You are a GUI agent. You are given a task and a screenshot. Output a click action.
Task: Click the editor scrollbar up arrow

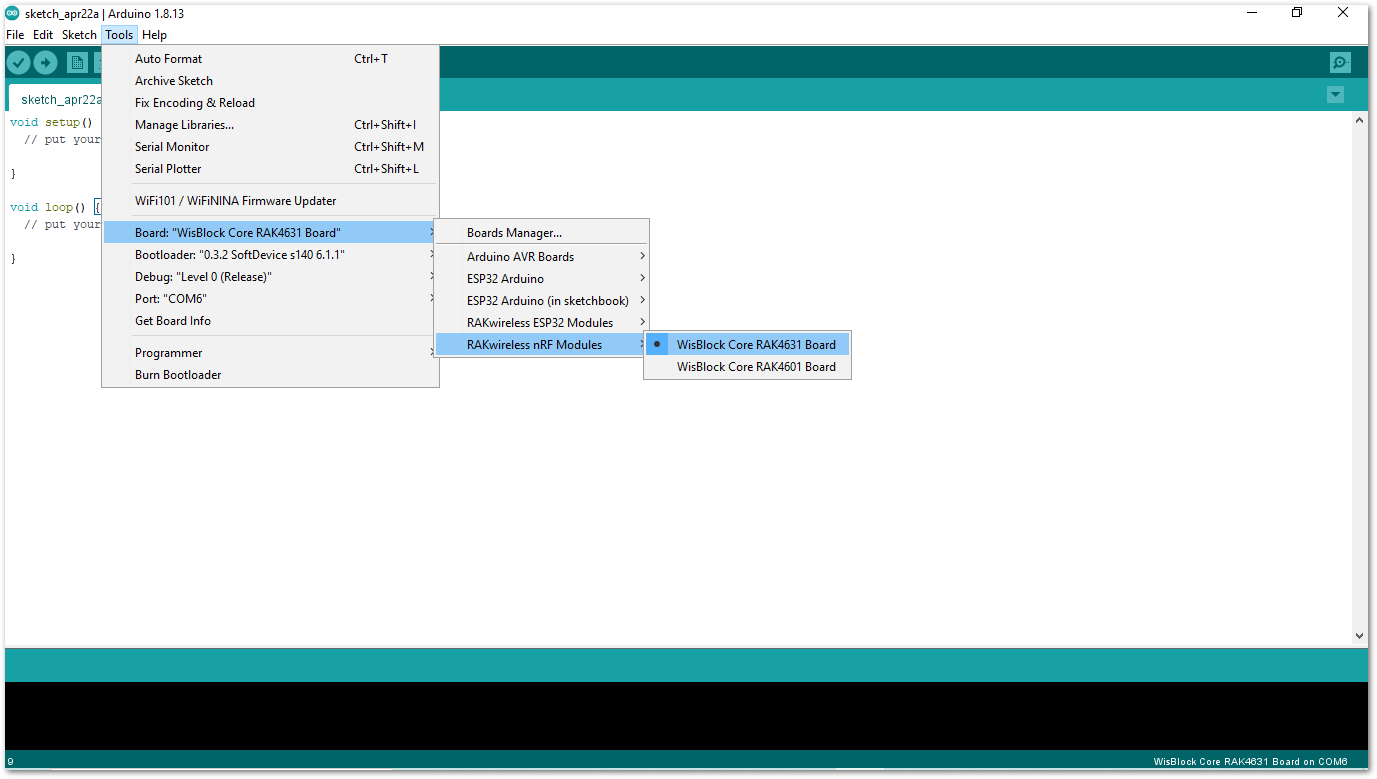click(x=1359, y=120)
